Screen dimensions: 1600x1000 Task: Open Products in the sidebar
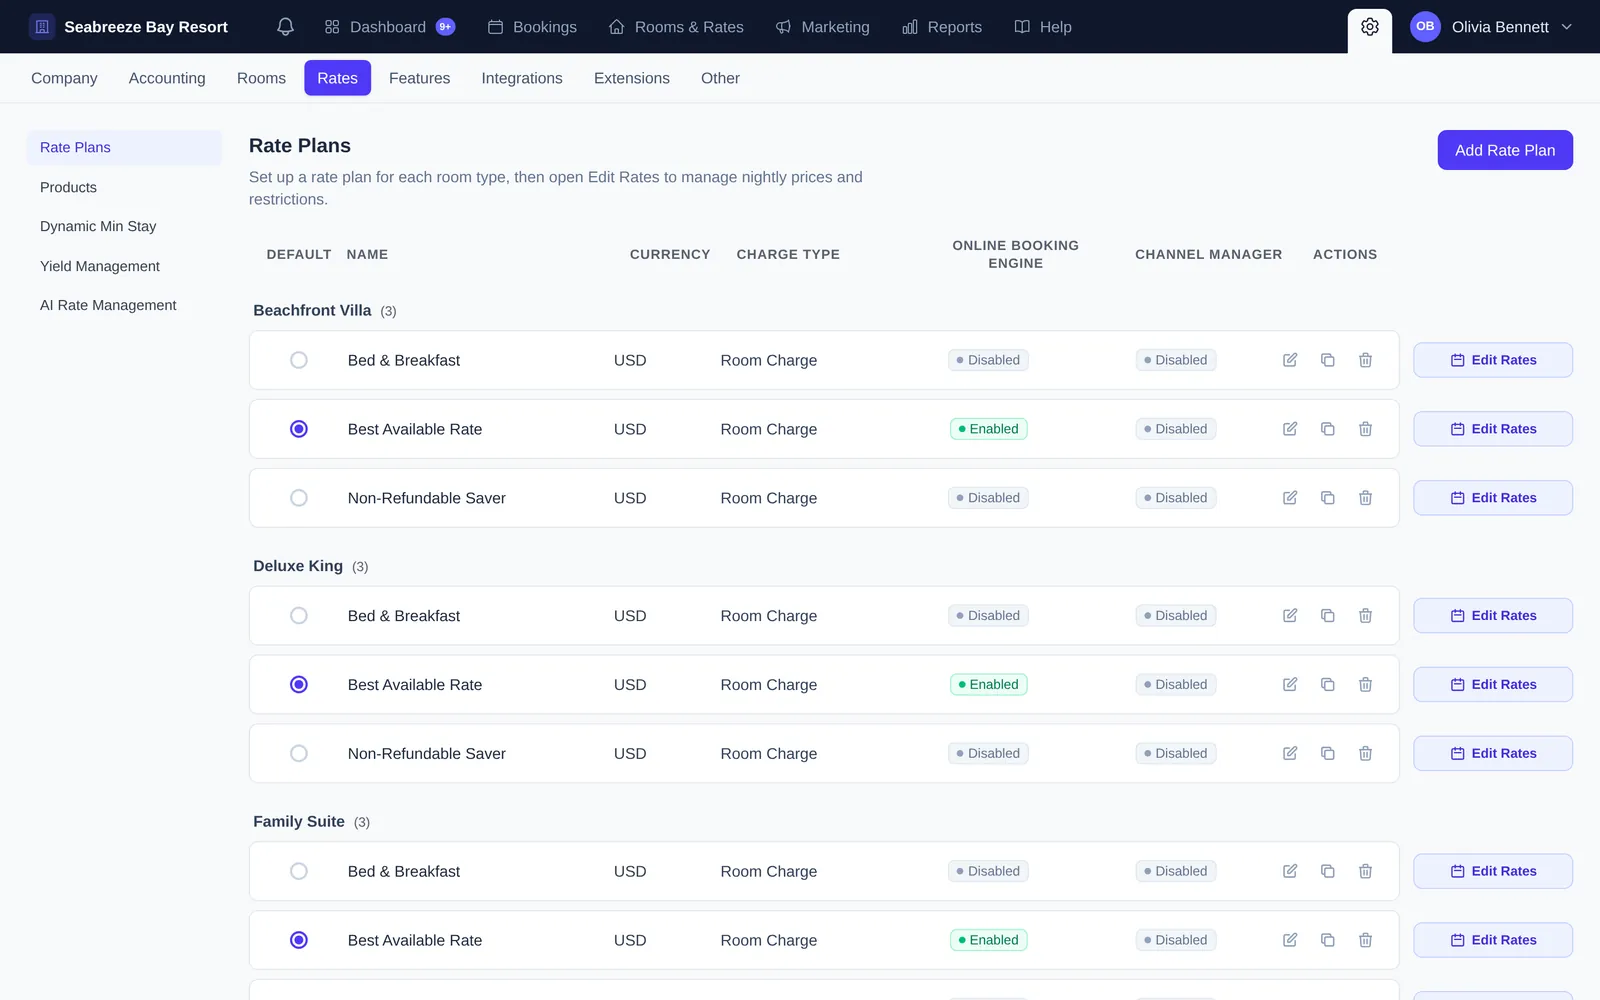[x=124, y=187]
